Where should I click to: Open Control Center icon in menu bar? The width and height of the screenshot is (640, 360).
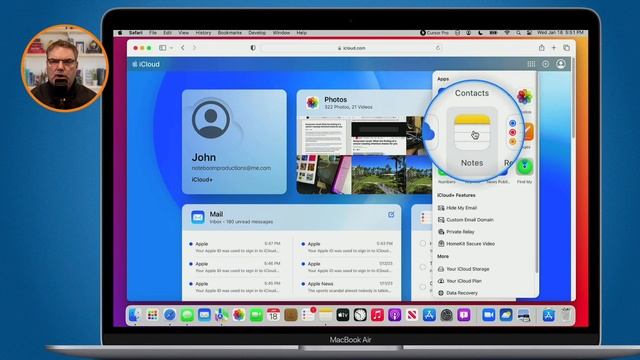[529, 33]
